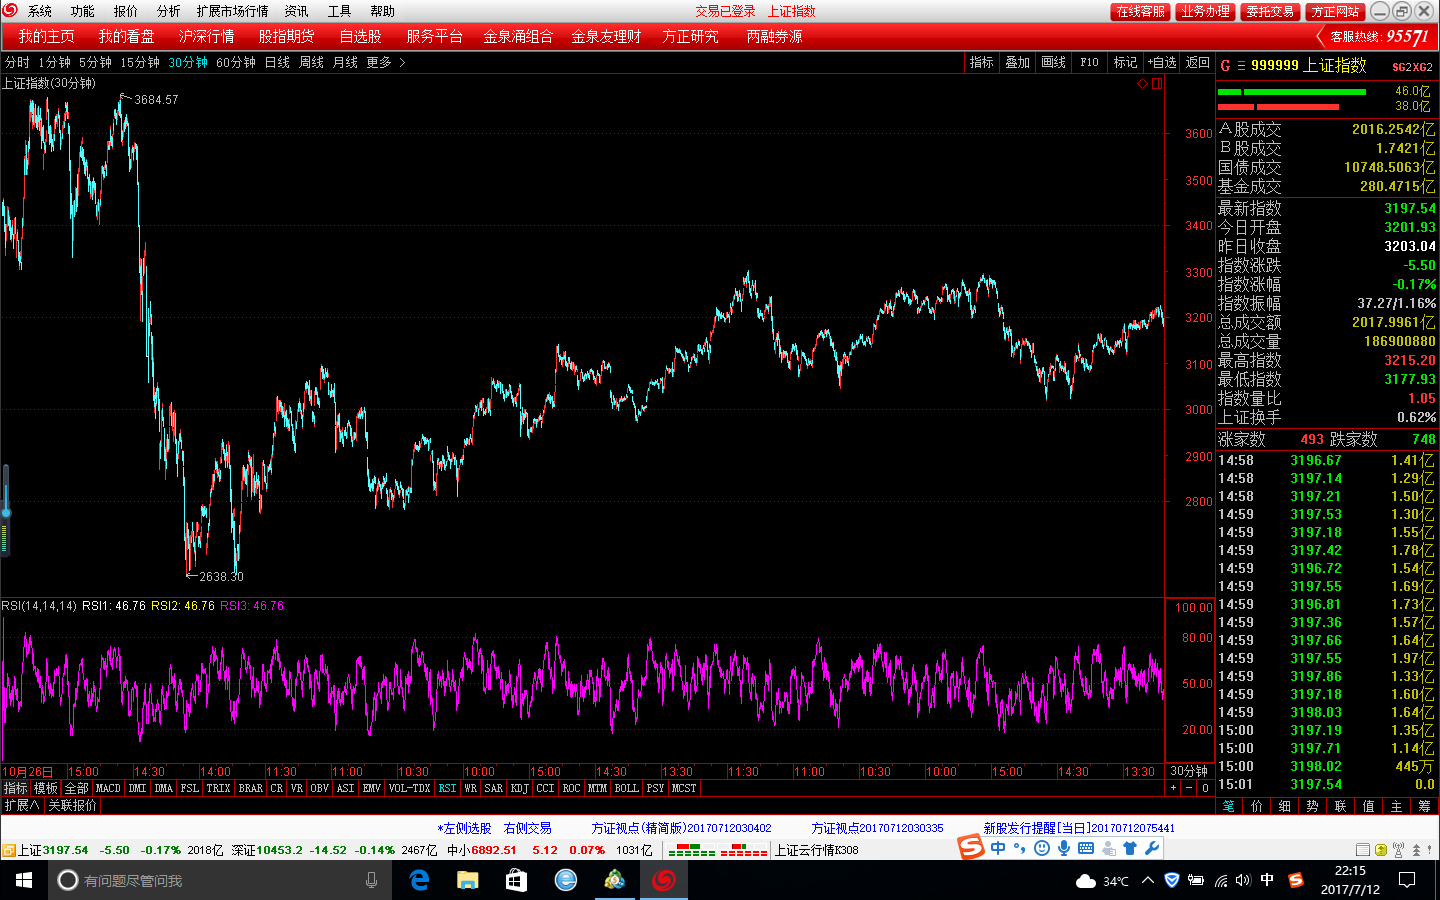Click the double up-arrow icon in the status bar
1440x900 pixels.
[1415, 850]
